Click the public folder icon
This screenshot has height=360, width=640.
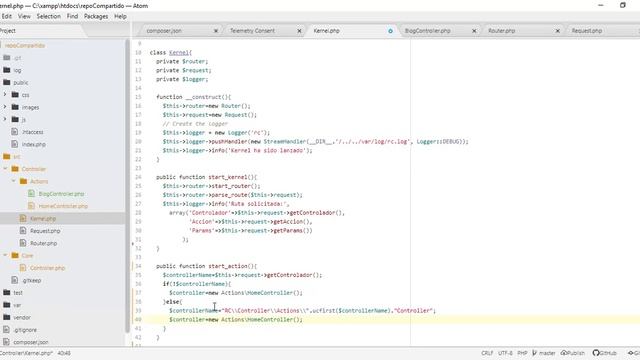(x=7, y=82)
